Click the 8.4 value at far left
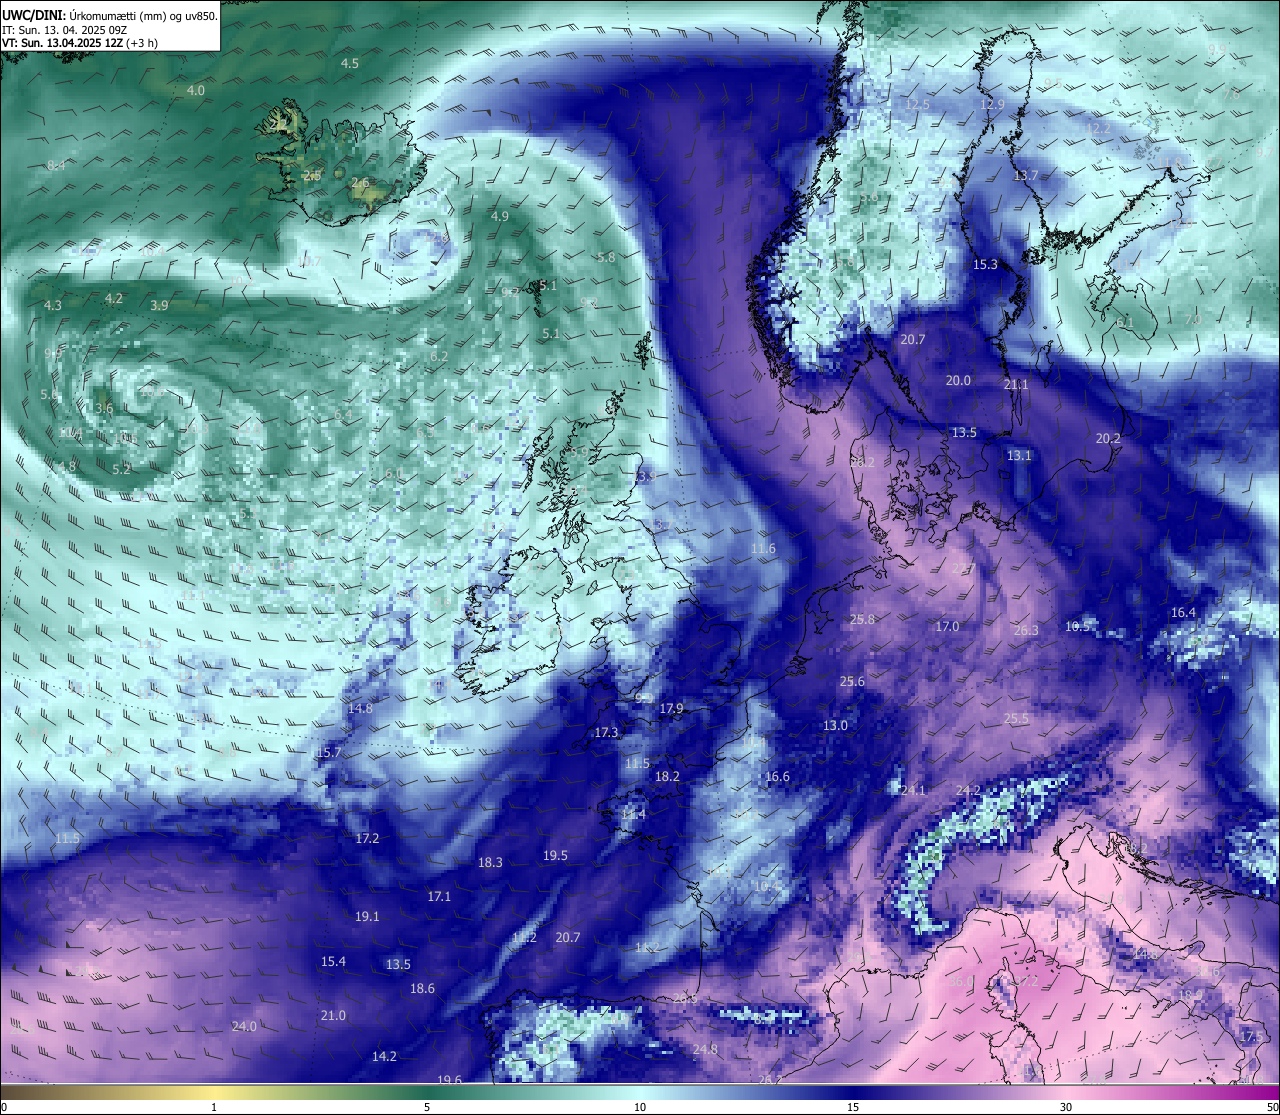This screenshot has width=1280, height=1115. [56, 165]
